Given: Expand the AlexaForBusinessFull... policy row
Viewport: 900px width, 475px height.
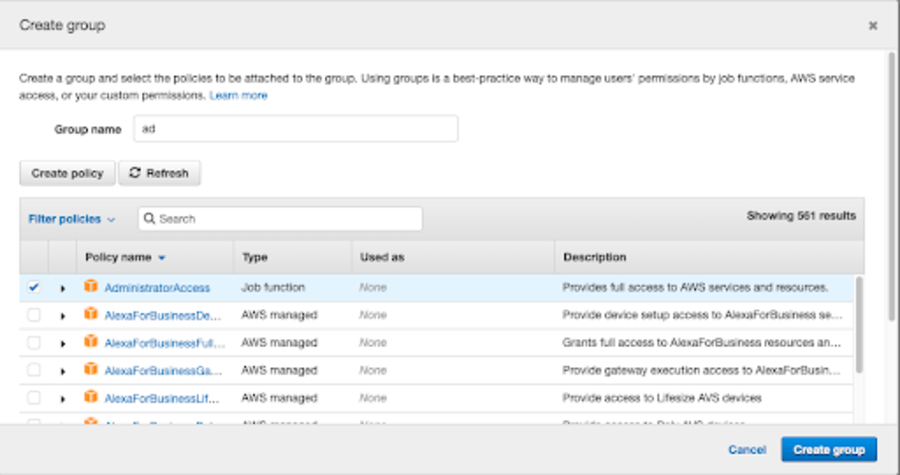Looking at the screenshot, I should point(63,343).
